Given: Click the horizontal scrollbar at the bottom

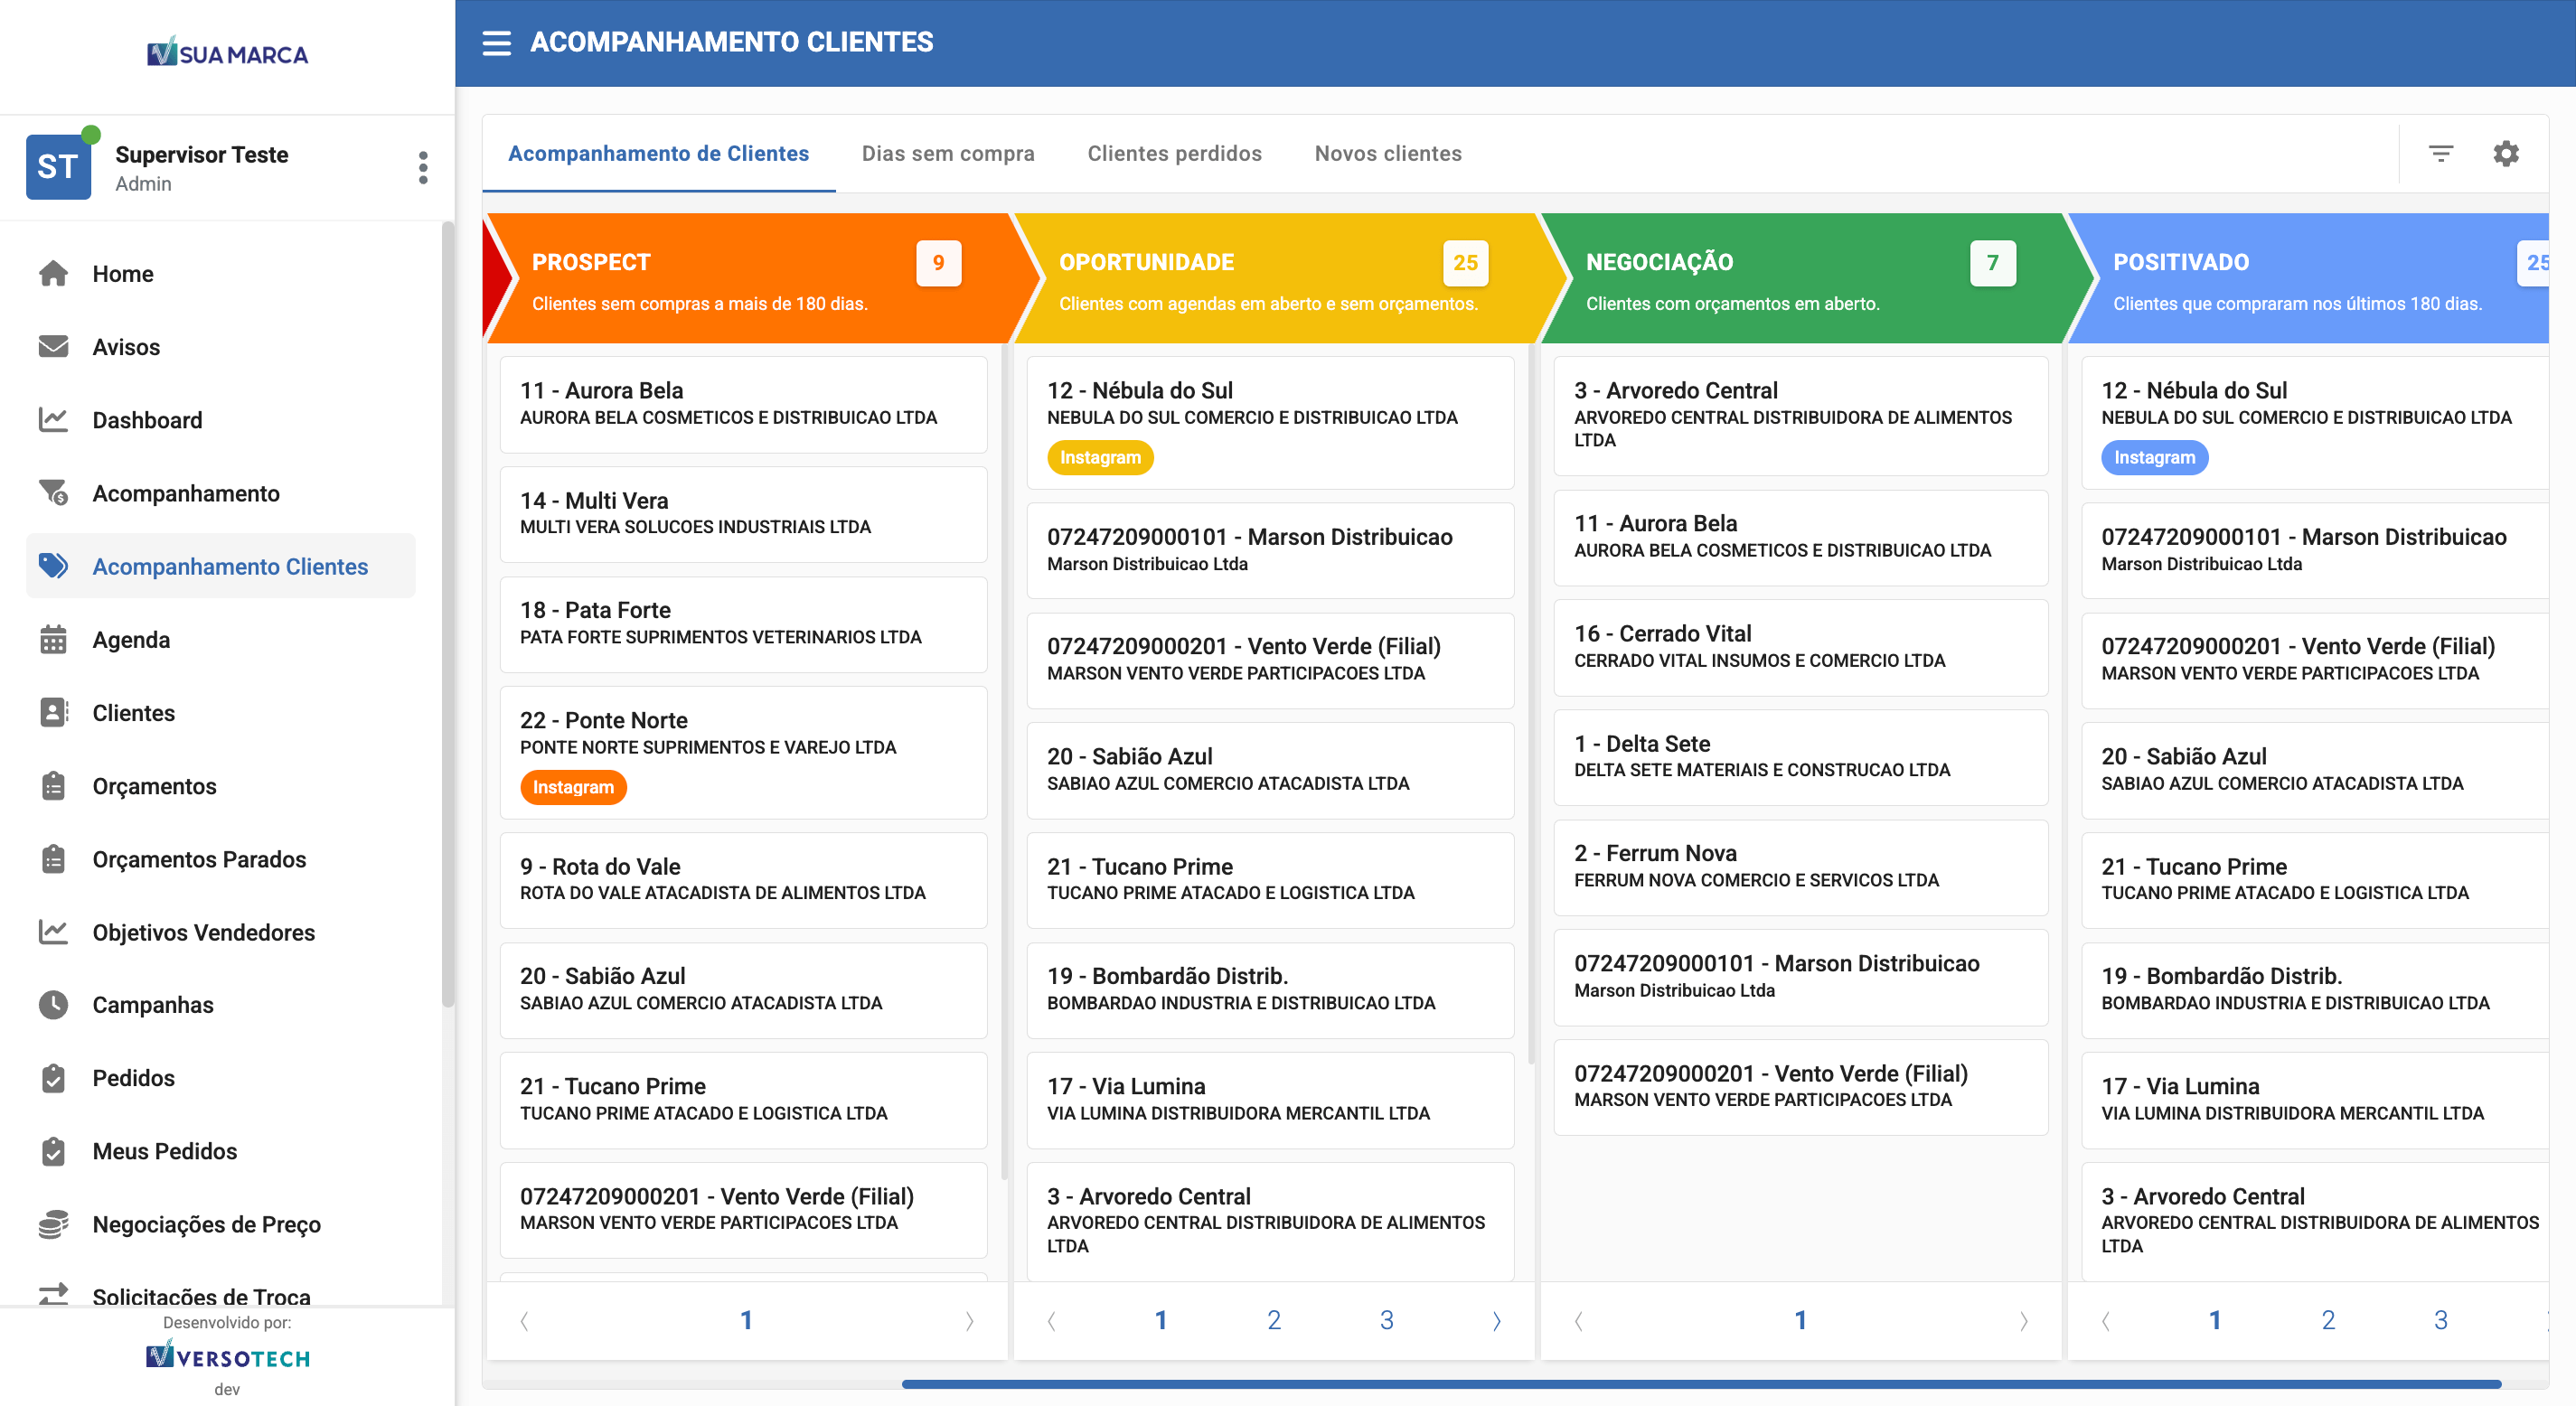Looking at the screenshot, I should click(1700, 1386).
